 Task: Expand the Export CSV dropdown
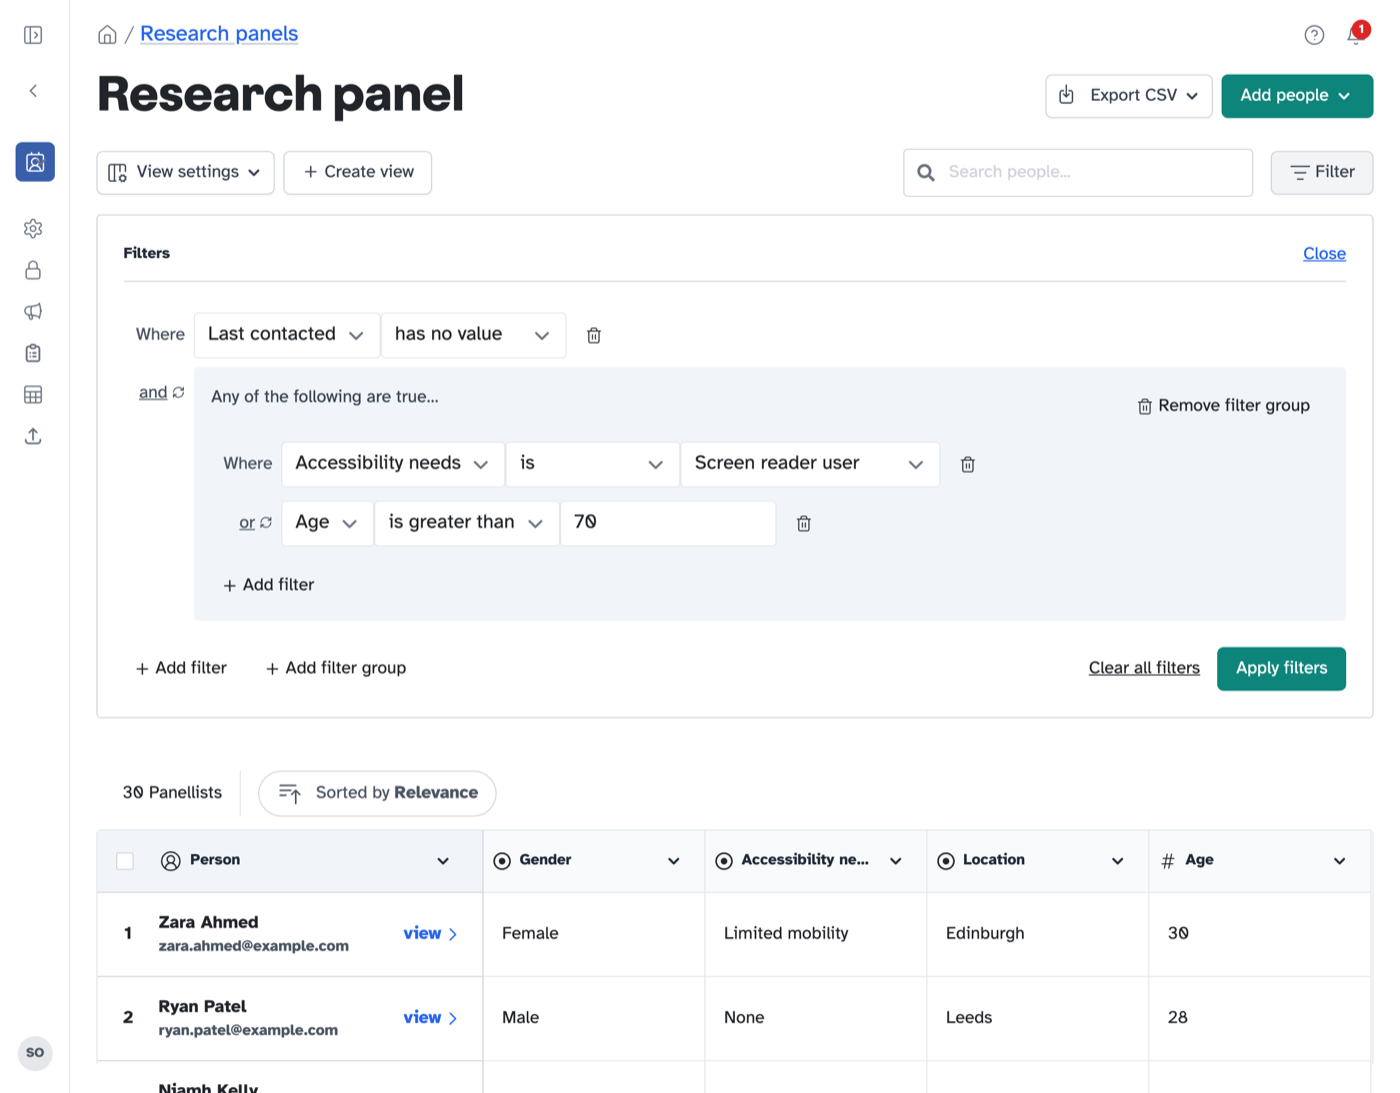click(x=1129, y=96)
